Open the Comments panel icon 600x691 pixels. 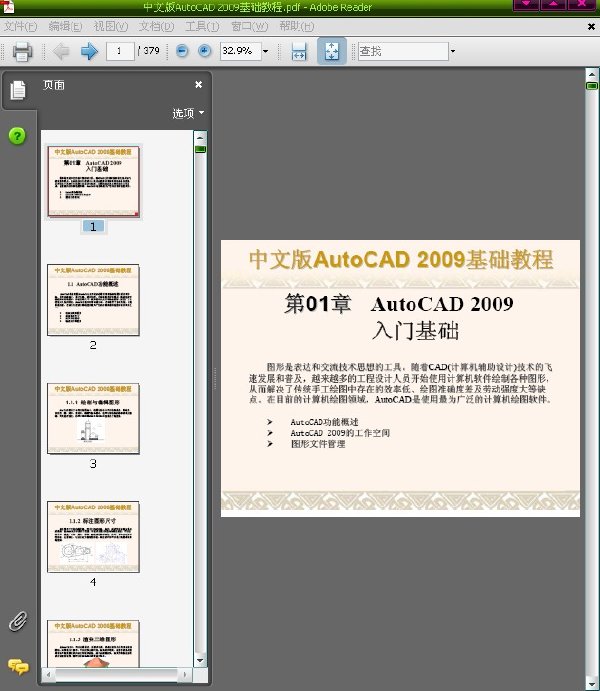(x=18, y=666)
